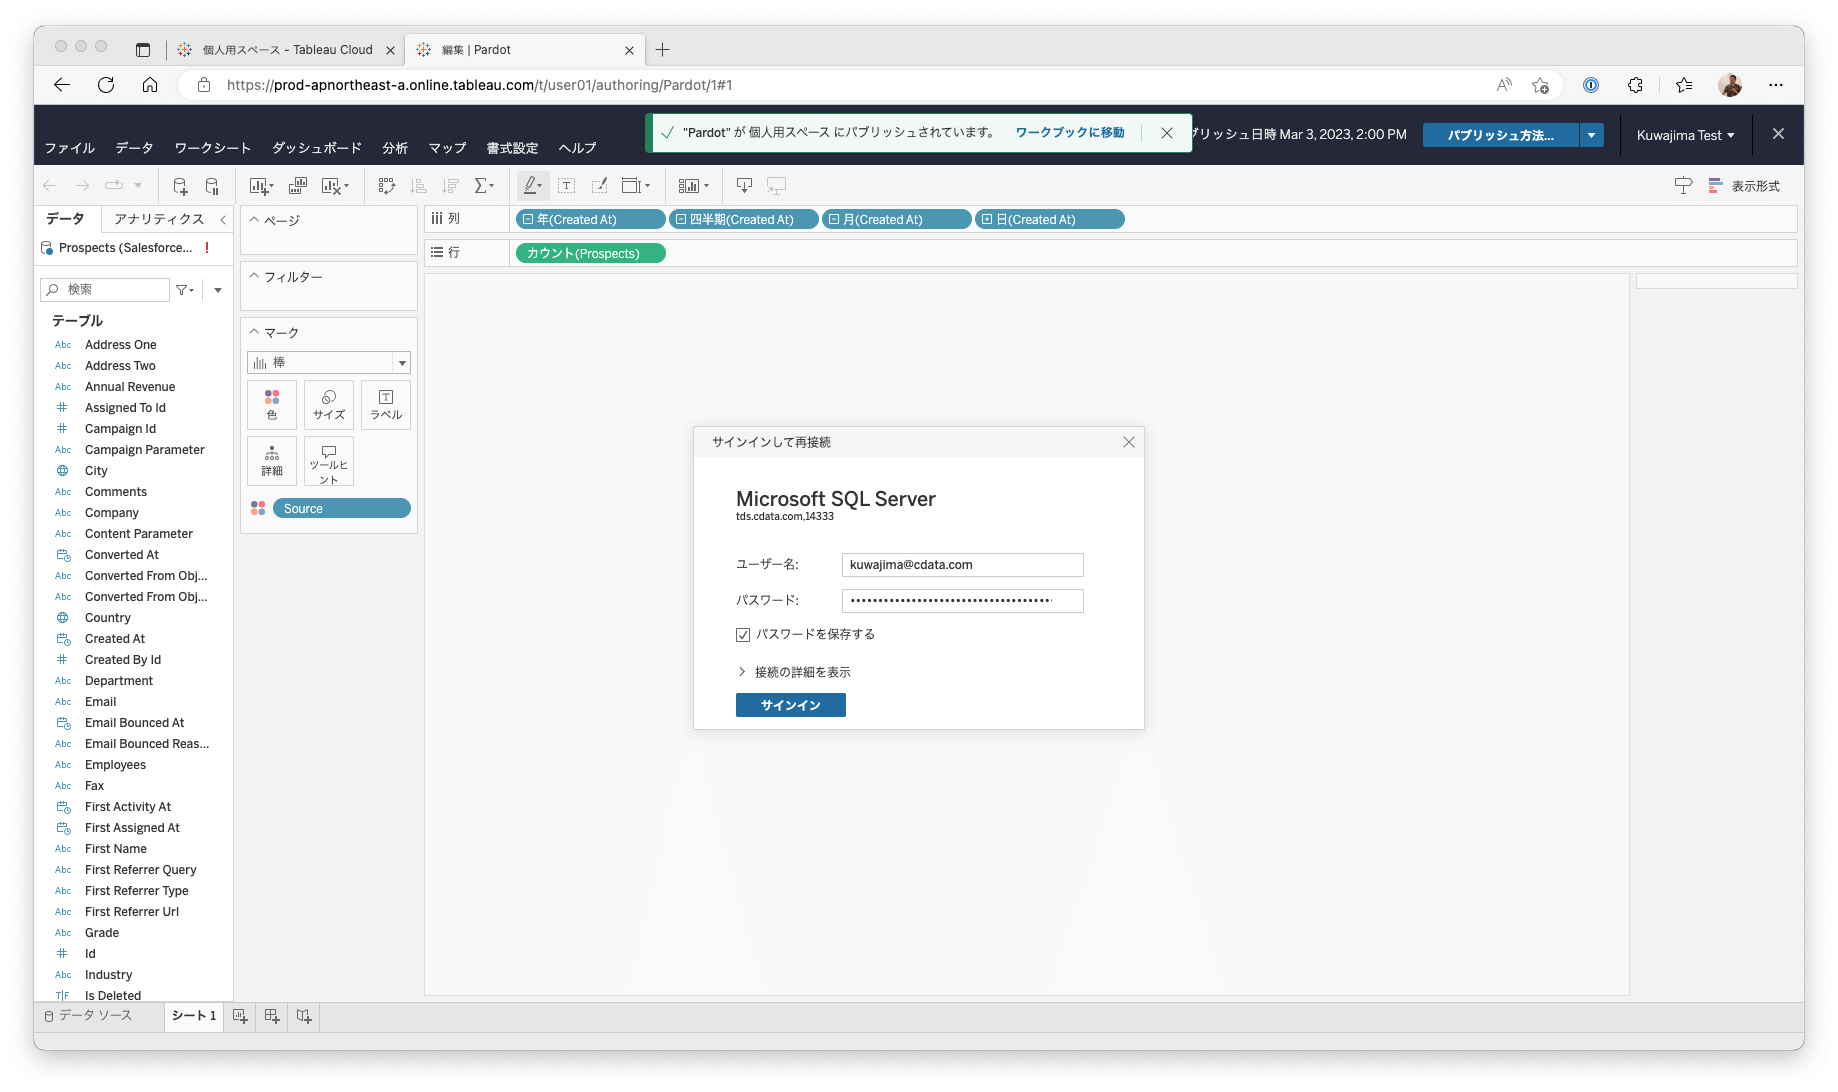Open the Size mark card
This screenshot has height=1092, width=1838.
tap(329, 405)
